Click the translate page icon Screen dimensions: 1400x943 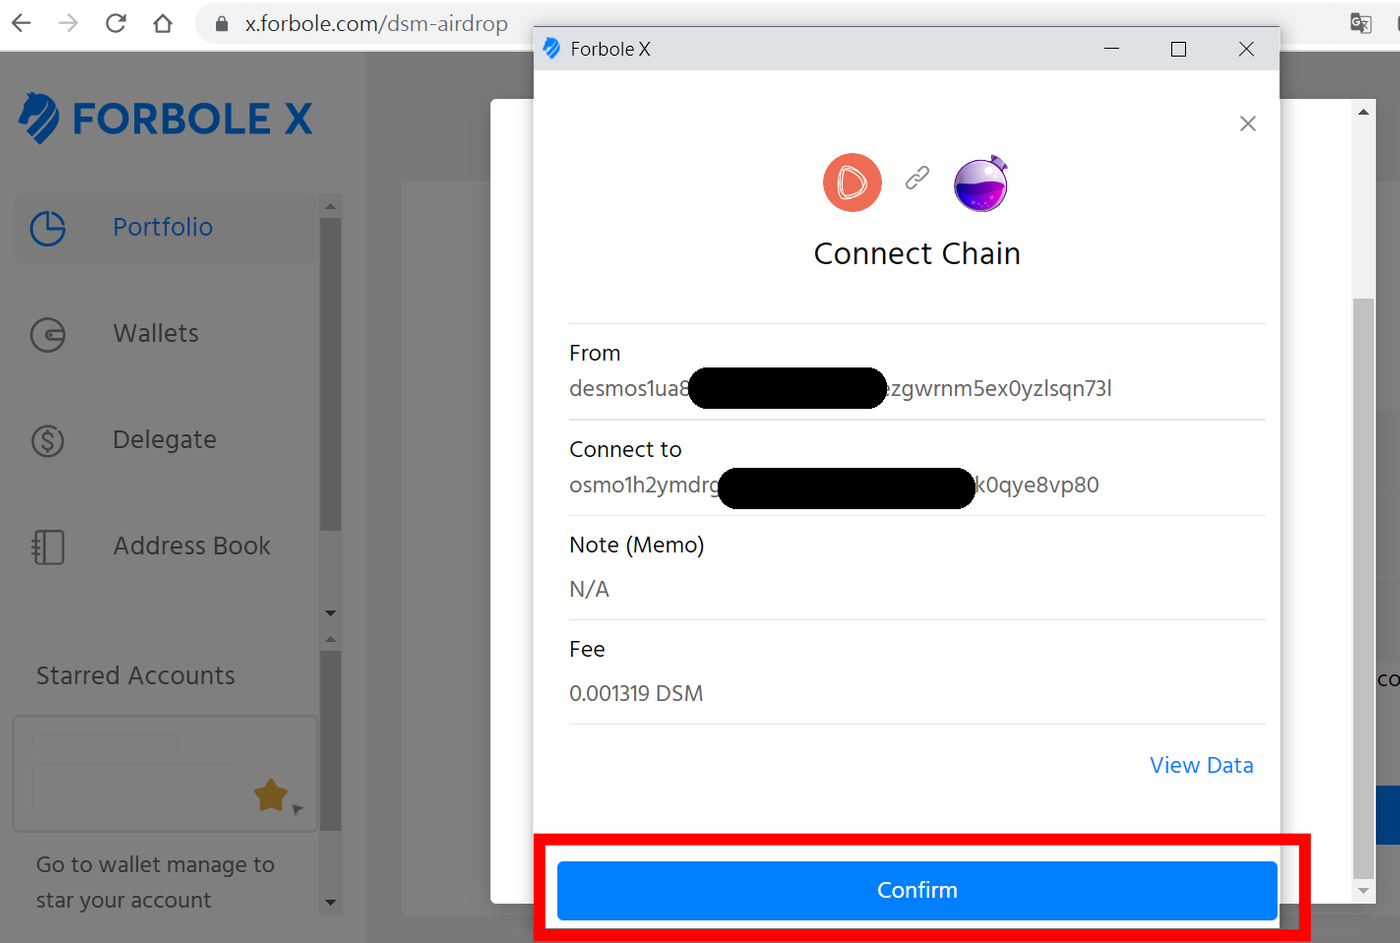click(1360, 23)
